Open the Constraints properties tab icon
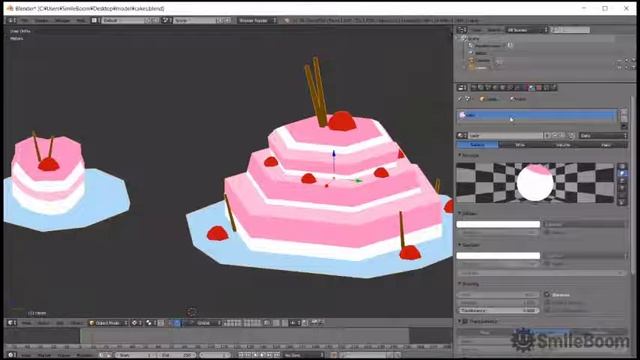Screen dimensions: 640x360 click(510, 87)
